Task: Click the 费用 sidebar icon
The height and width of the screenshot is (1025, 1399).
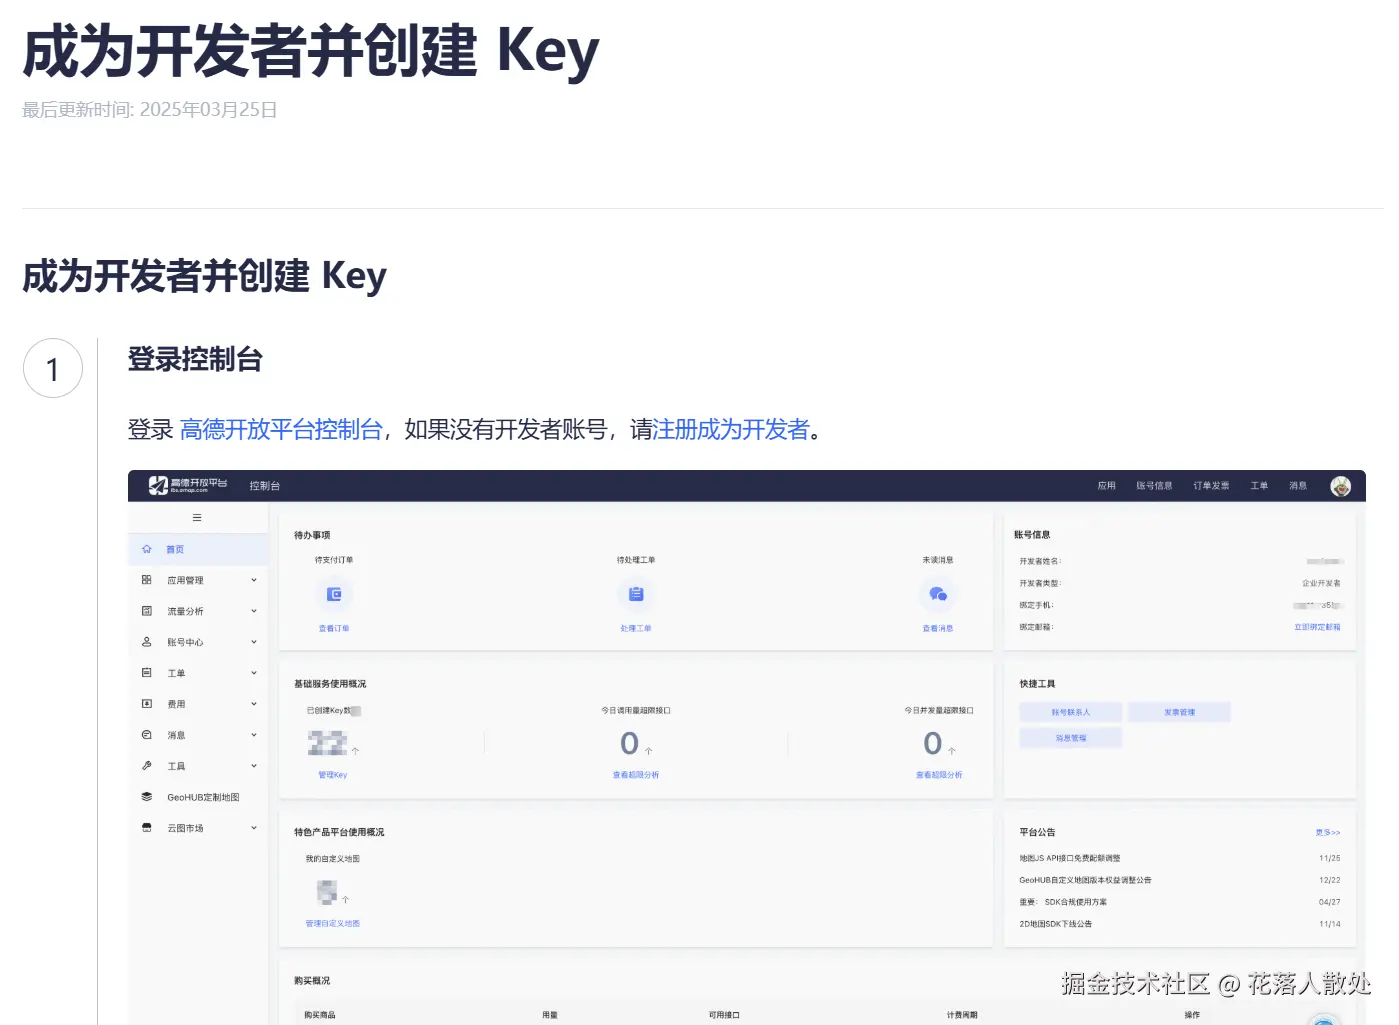Action: coord(147,704)
